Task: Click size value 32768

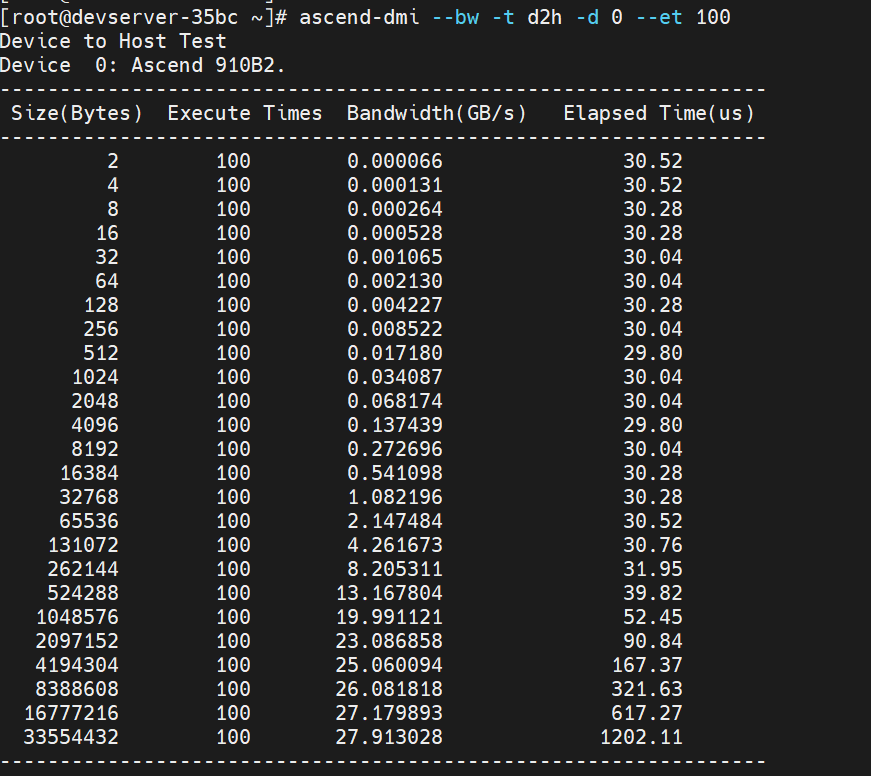Action: click(89, 497)
